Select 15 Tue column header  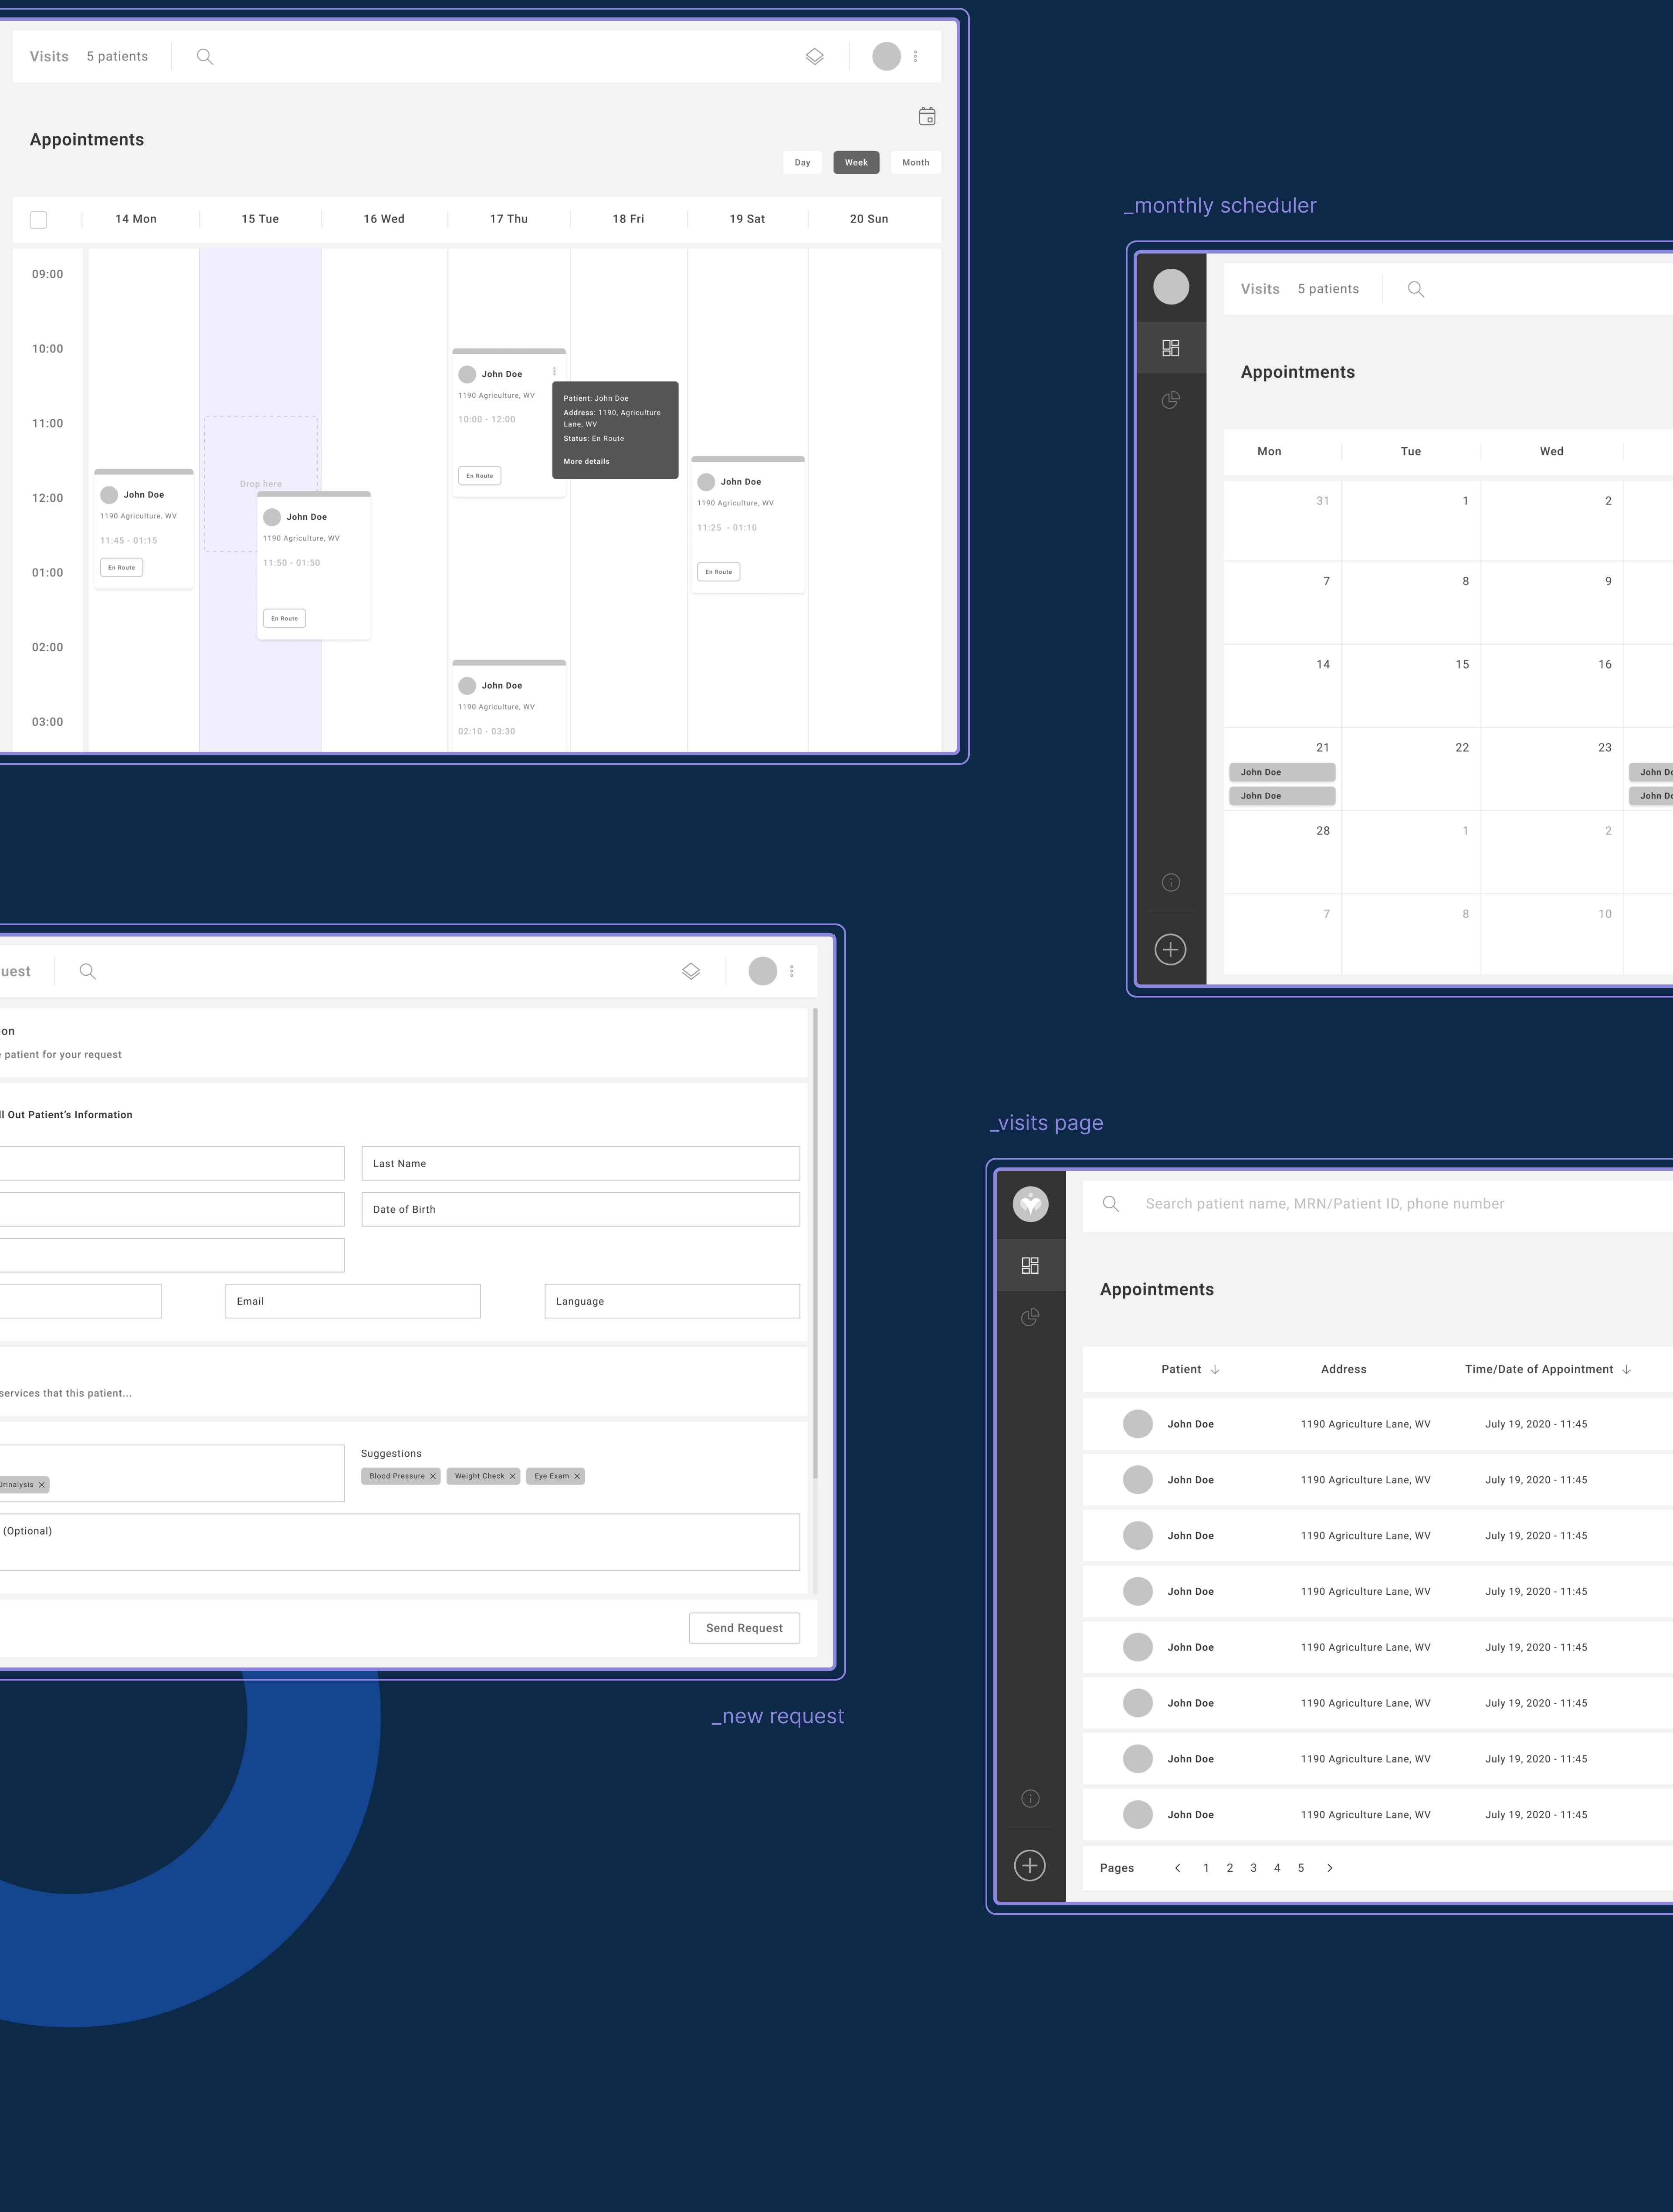(260, 219)
